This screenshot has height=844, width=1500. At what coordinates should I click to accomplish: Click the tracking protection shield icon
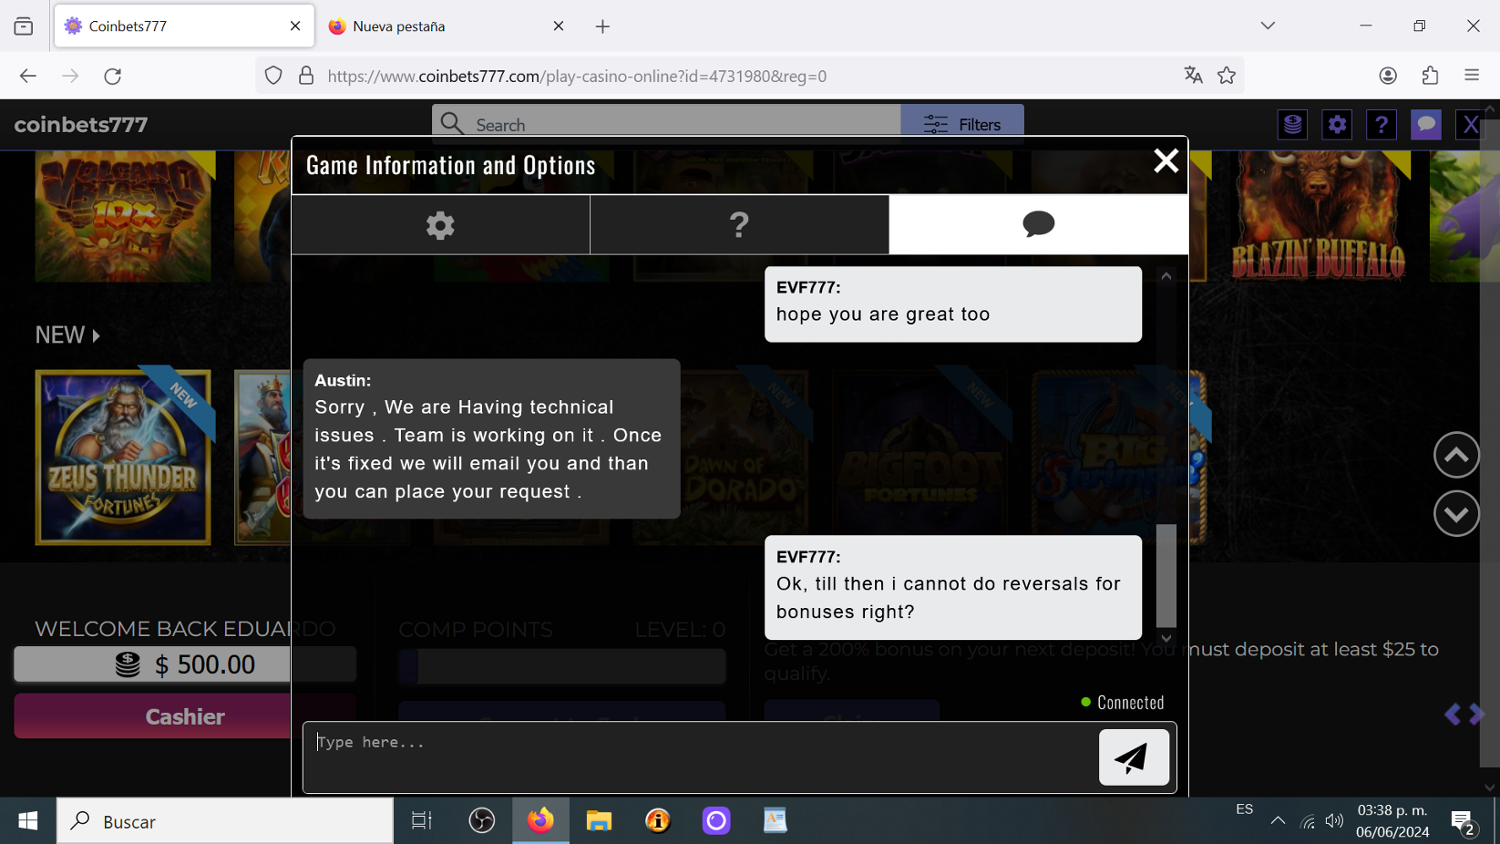(x=273, y=76)
